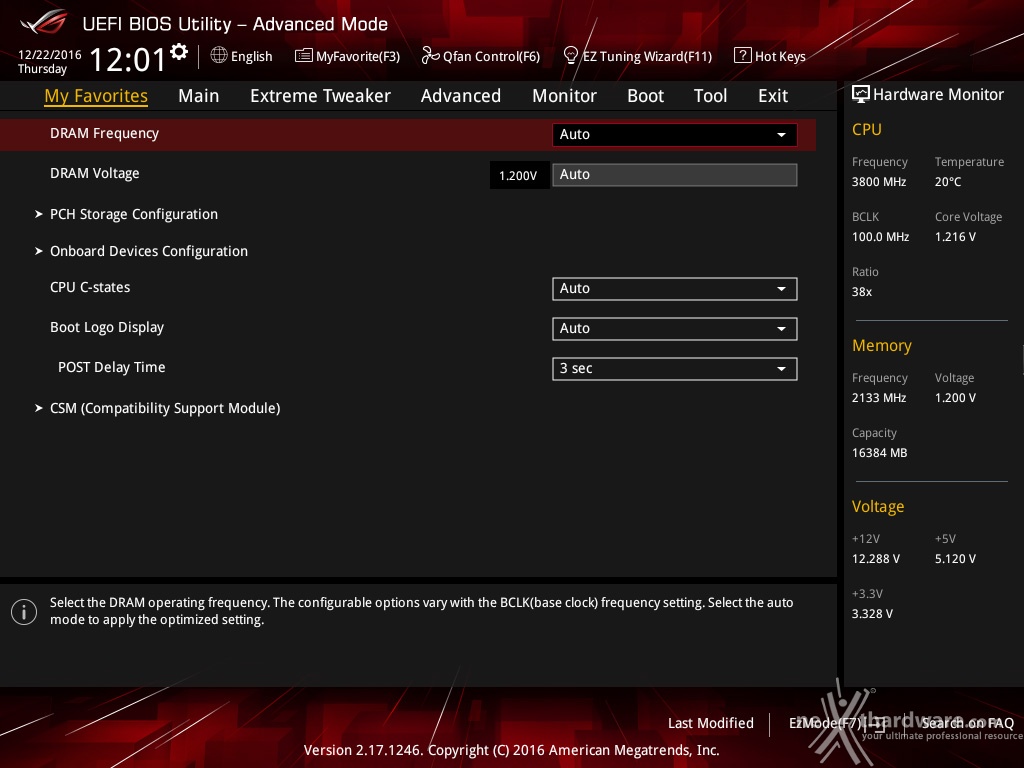Open the Tool tab
Image resolution: width=1024 pixels, height=768 pixels.
coord(711,96)
